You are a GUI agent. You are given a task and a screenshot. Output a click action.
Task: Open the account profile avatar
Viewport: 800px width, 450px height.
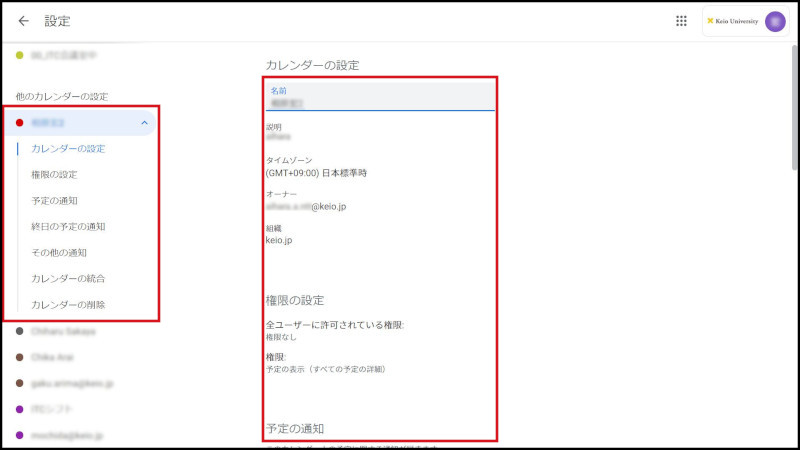click(775, 21)
